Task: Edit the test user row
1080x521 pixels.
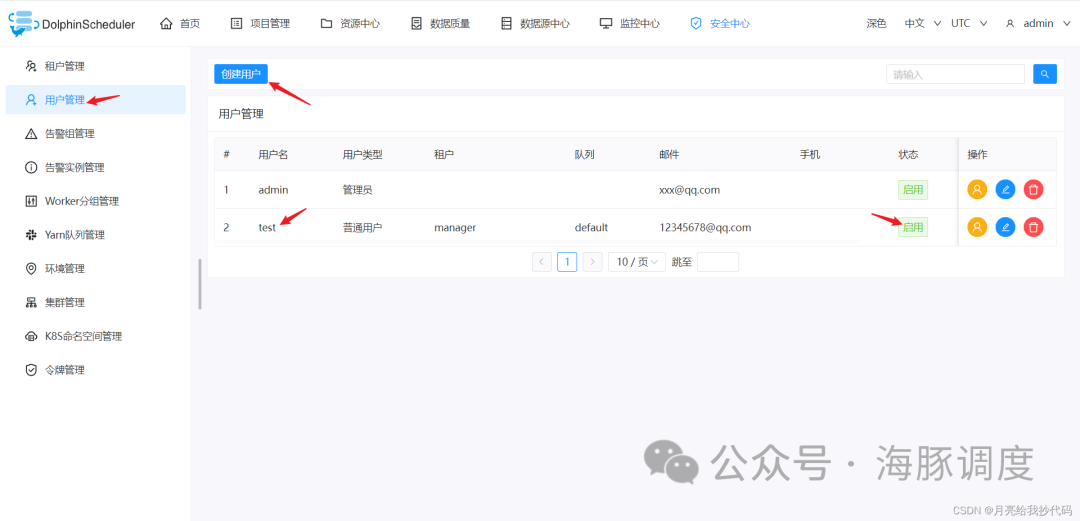Action: [x=1006, y=227]
